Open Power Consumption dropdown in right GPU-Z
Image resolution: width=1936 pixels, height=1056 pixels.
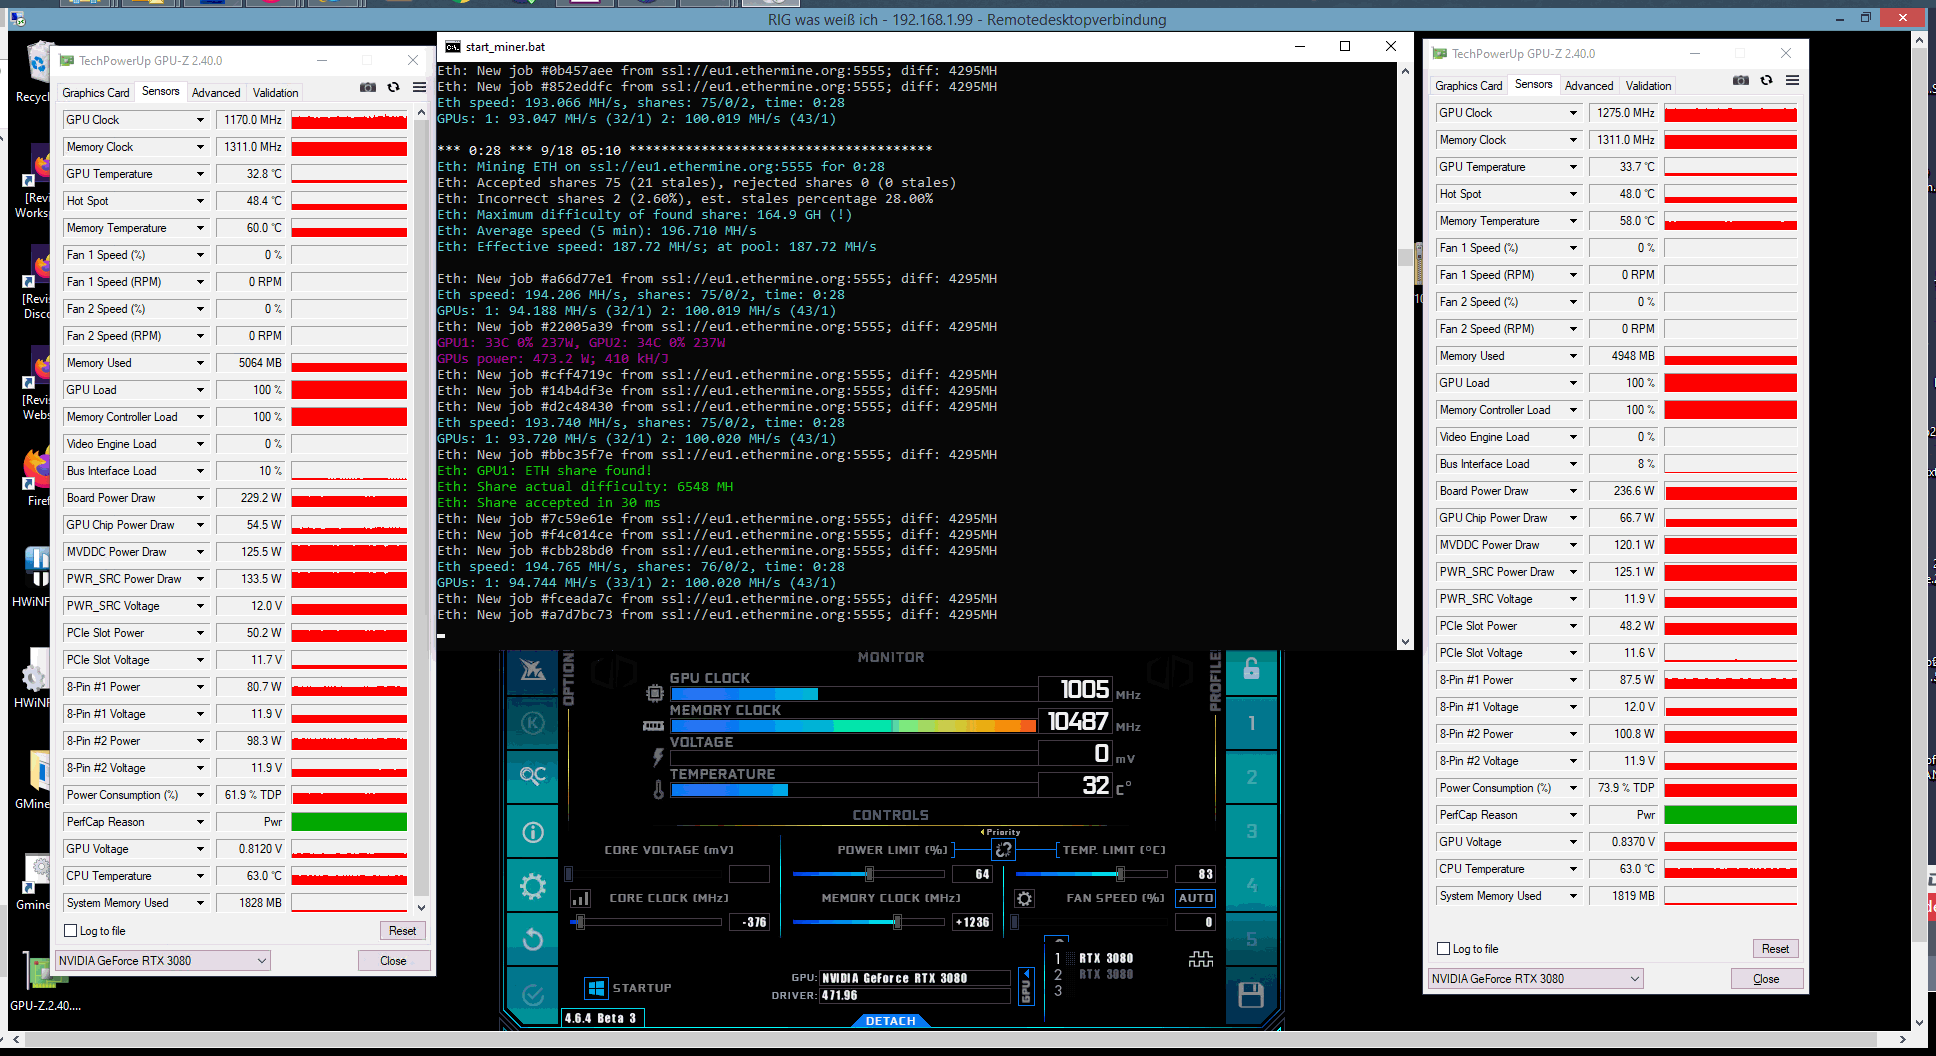(1573, 787)
